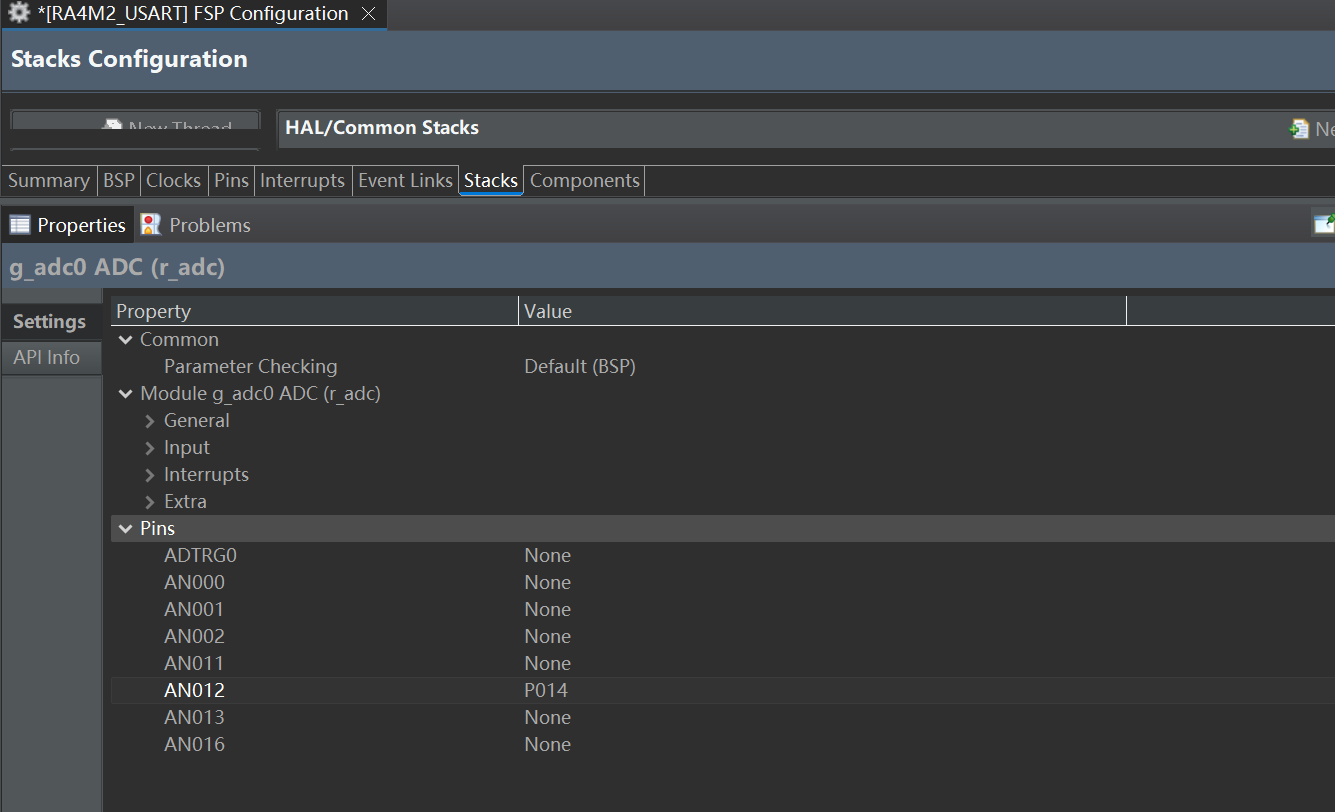Select the AN002 pin row
This screenshot has width=1335, height=812.
[722, 637]
